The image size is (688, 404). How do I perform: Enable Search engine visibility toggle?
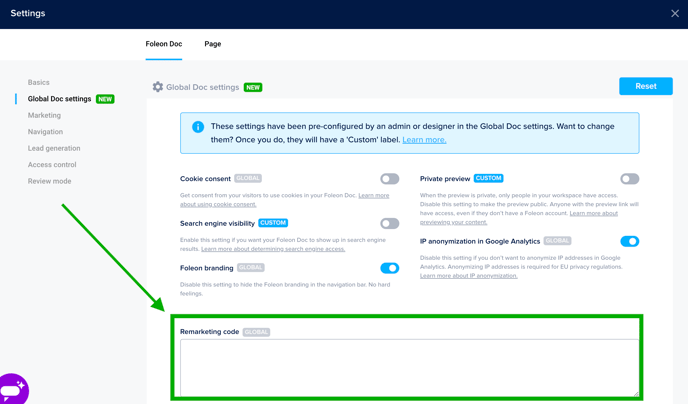coord(389,223)
